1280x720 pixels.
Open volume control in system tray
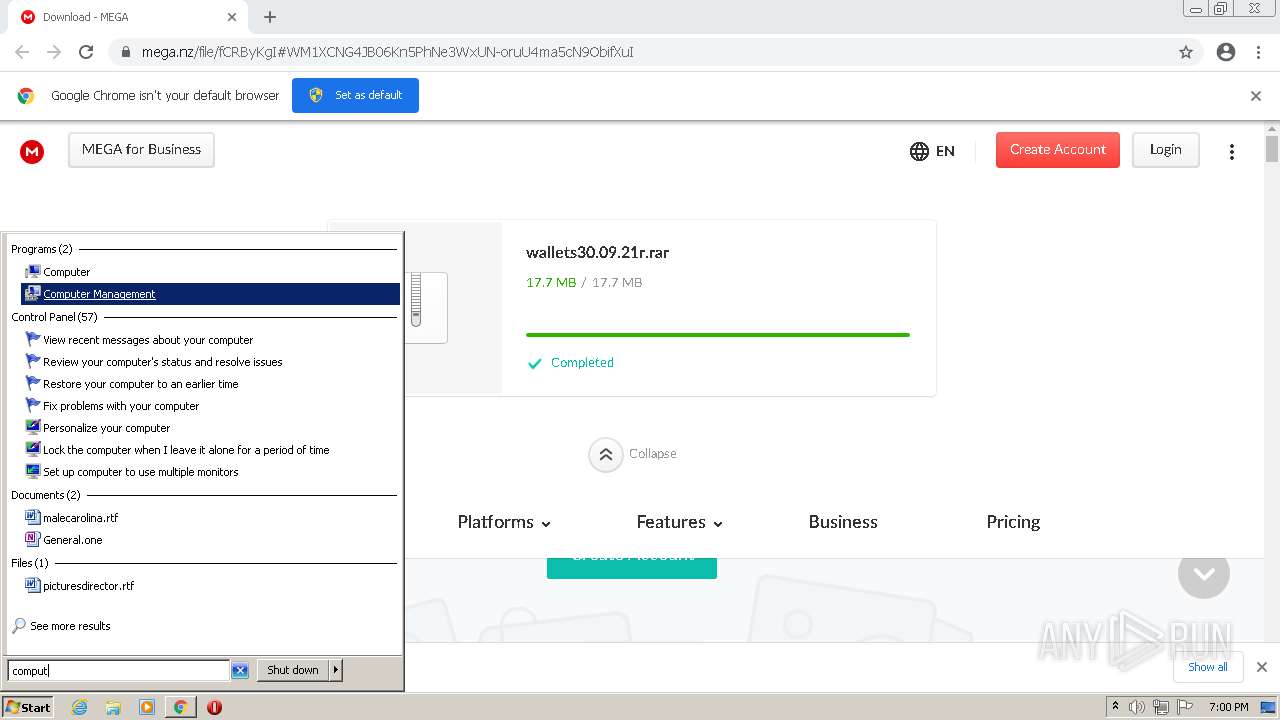(1137, 707)
